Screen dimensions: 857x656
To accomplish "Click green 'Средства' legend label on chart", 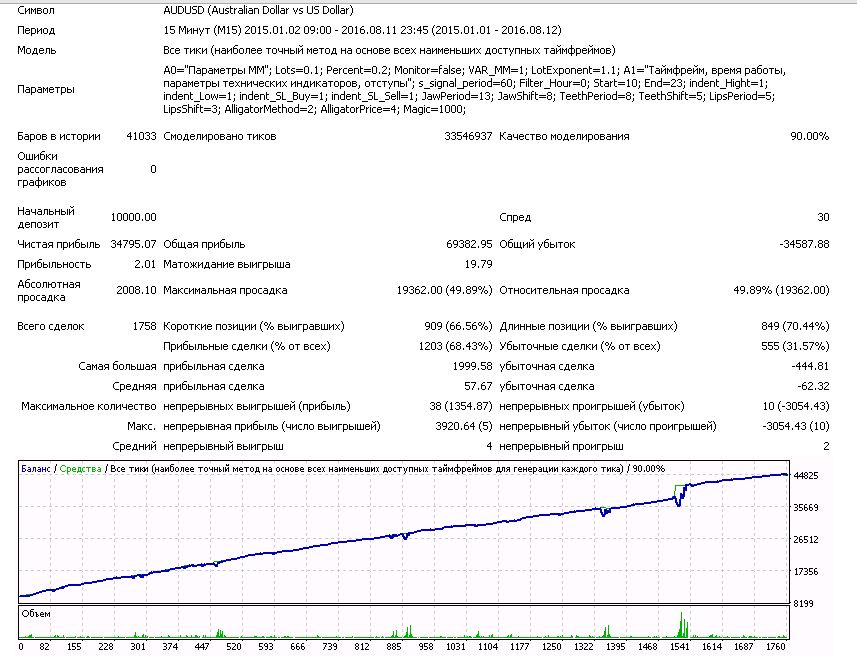I will coord(80,469).
